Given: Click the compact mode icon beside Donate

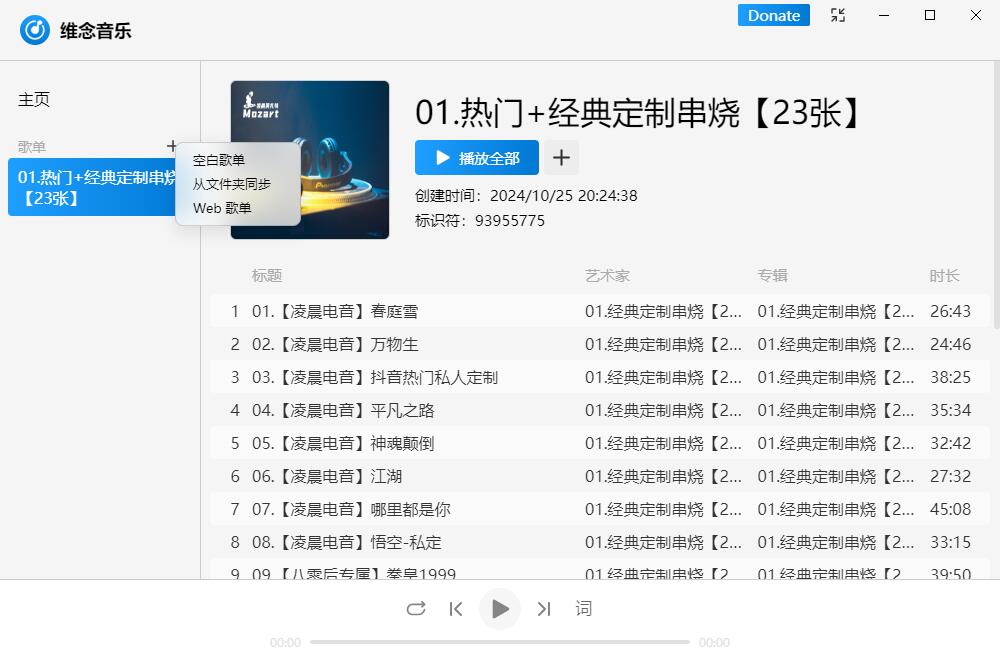Looking at the screenshot, I should (838, 15).
